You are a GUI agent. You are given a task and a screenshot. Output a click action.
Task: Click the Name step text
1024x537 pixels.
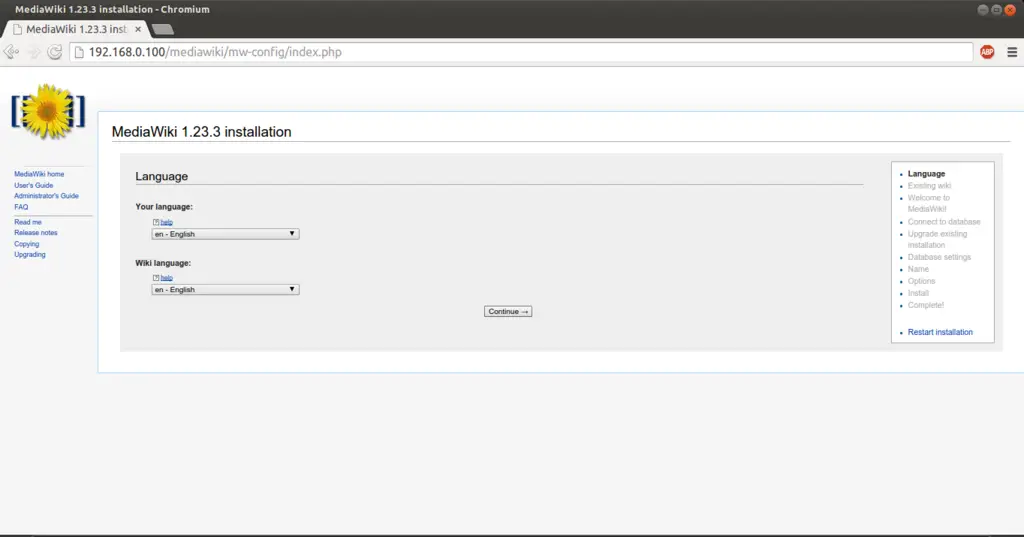tap(918, 269)
